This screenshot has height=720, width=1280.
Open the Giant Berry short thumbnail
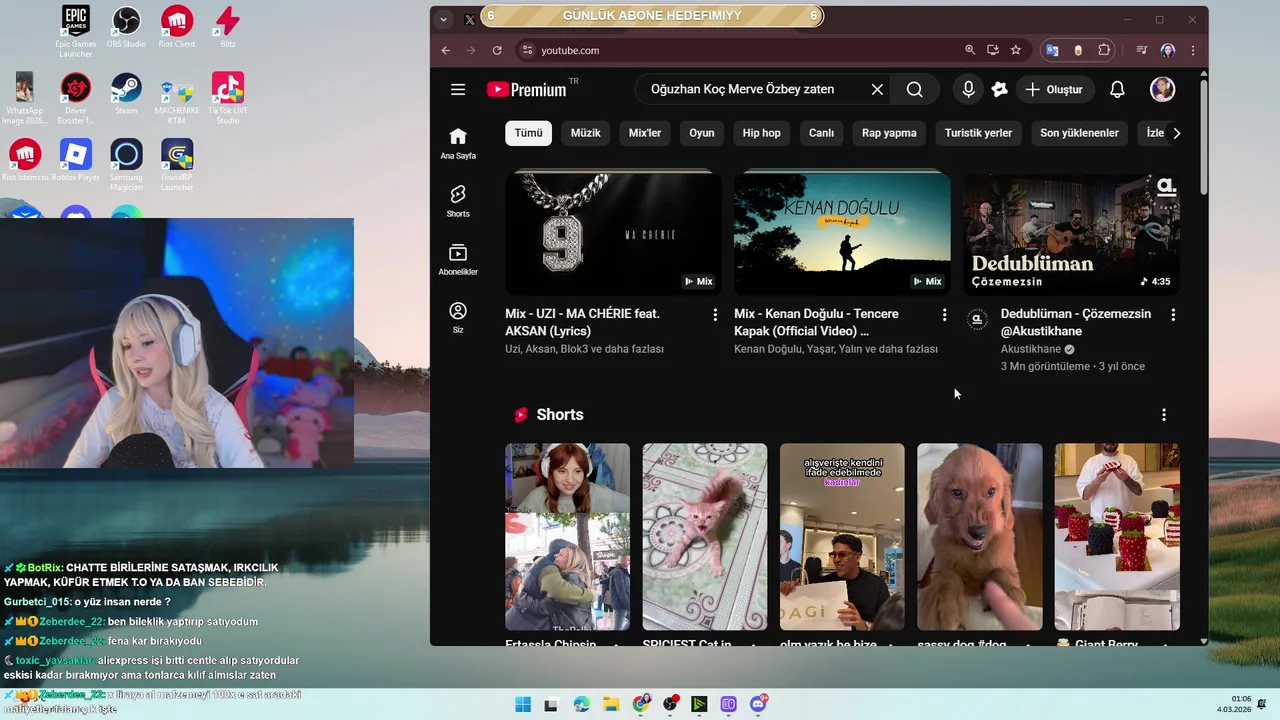click(x=1117, y=537)
